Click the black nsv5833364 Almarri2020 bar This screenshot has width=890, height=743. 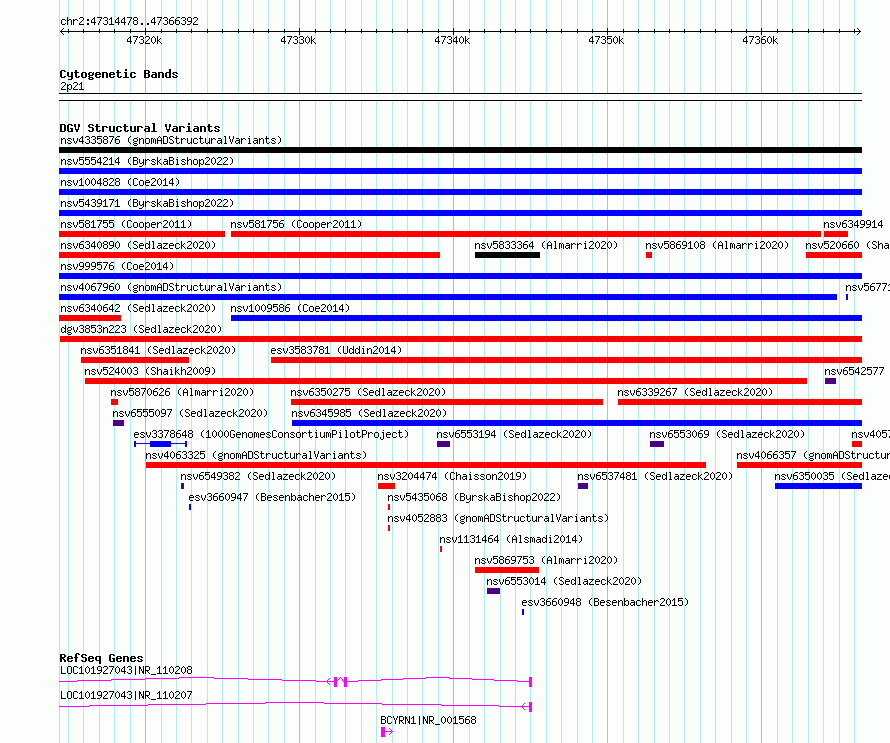click(507, 255)
